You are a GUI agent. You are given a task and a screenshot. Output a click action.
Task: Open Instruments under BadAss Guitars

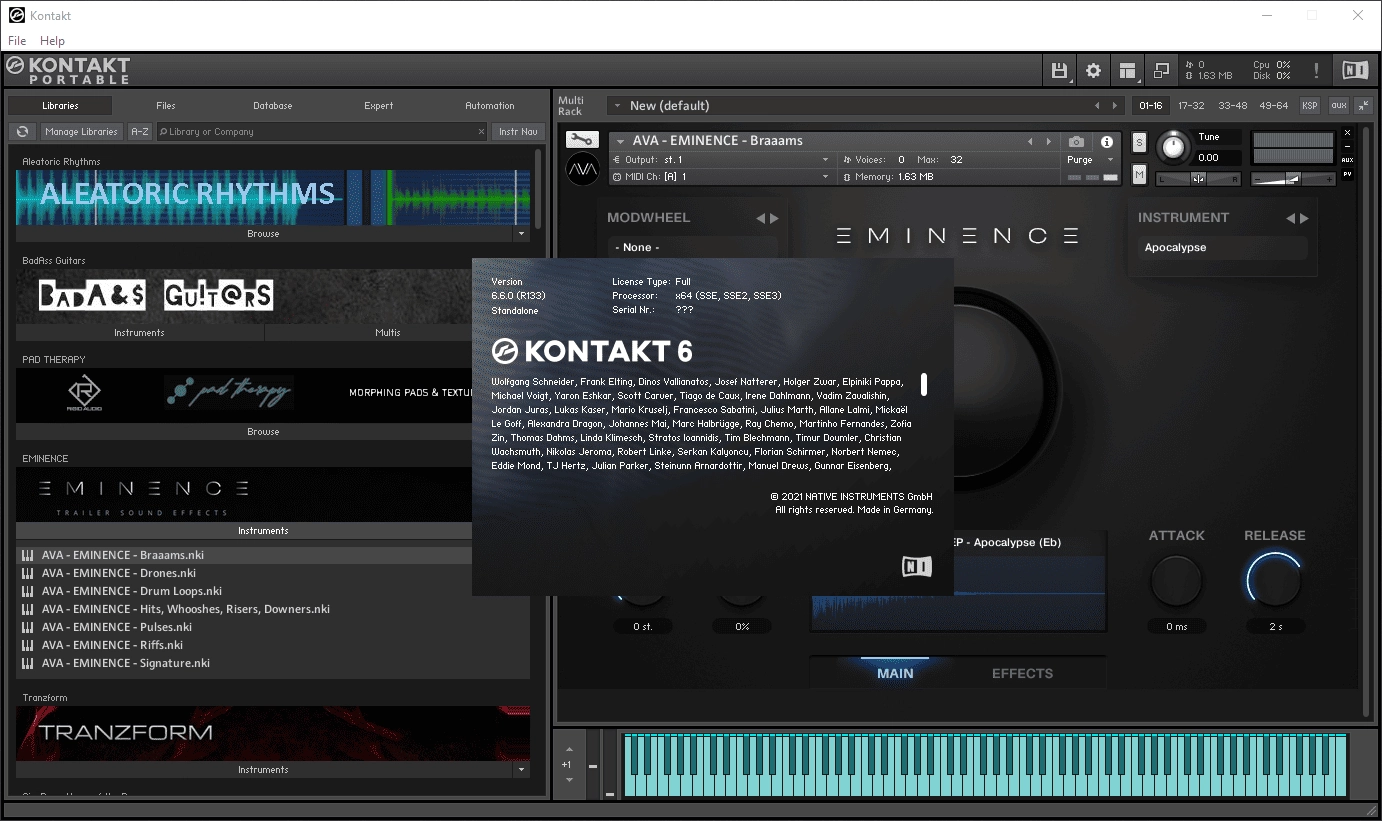point(140,333)
